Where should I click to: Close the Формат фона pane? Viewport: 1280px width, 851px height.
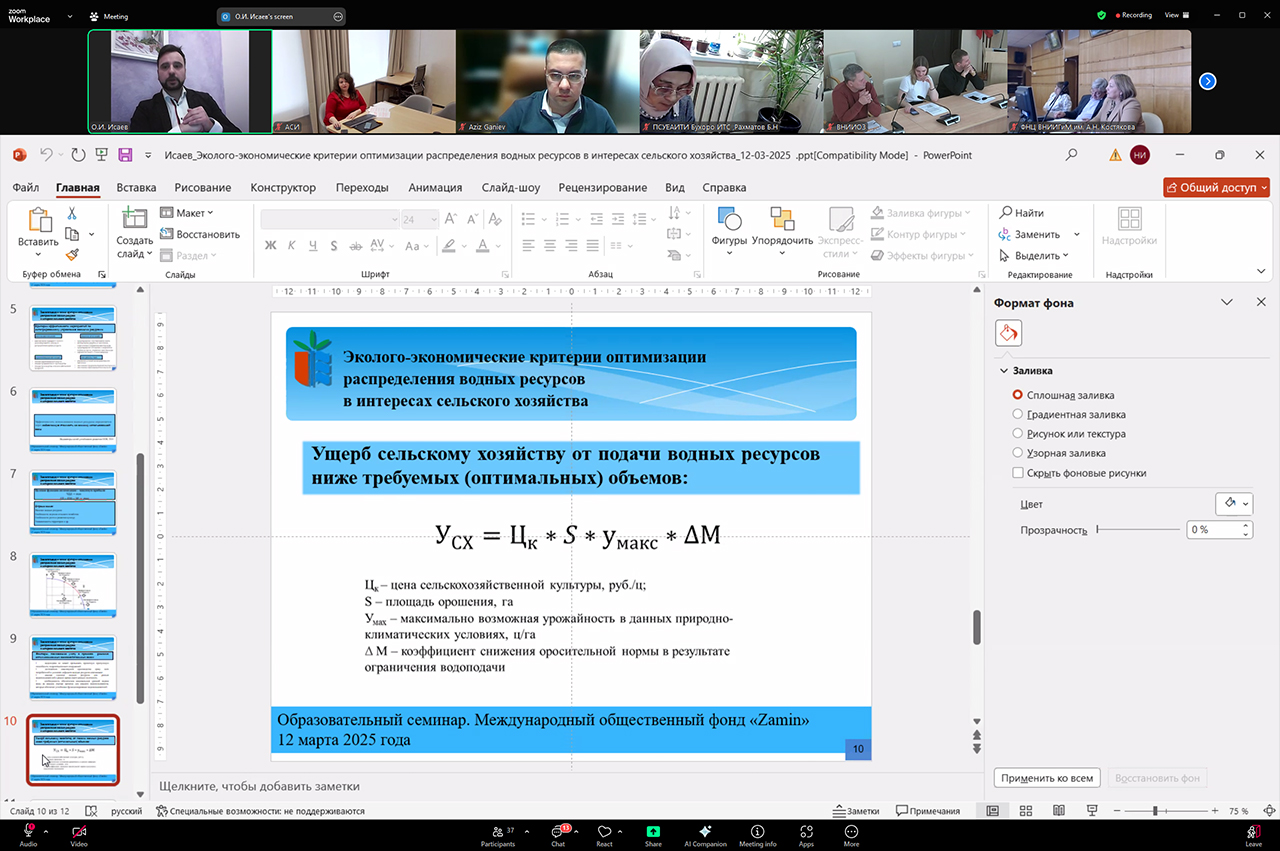coord(1260,303)
